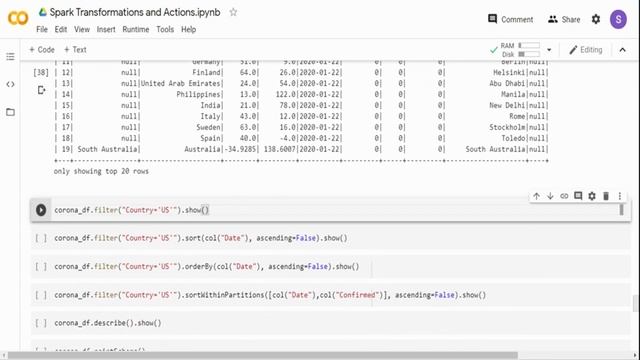The height and width of the screenshot is (360, 640).
Task: Clear output icon of cell 38
Action: tap(41, 90)
